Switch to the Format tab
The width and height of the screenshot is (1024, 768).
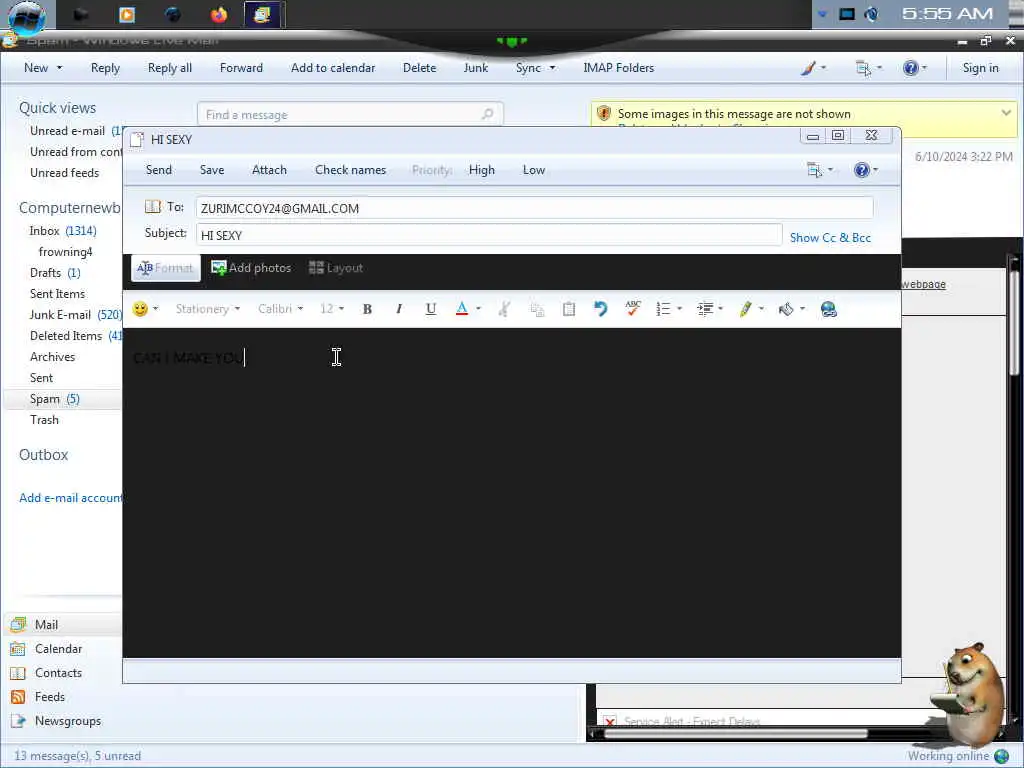pos(166,268)
